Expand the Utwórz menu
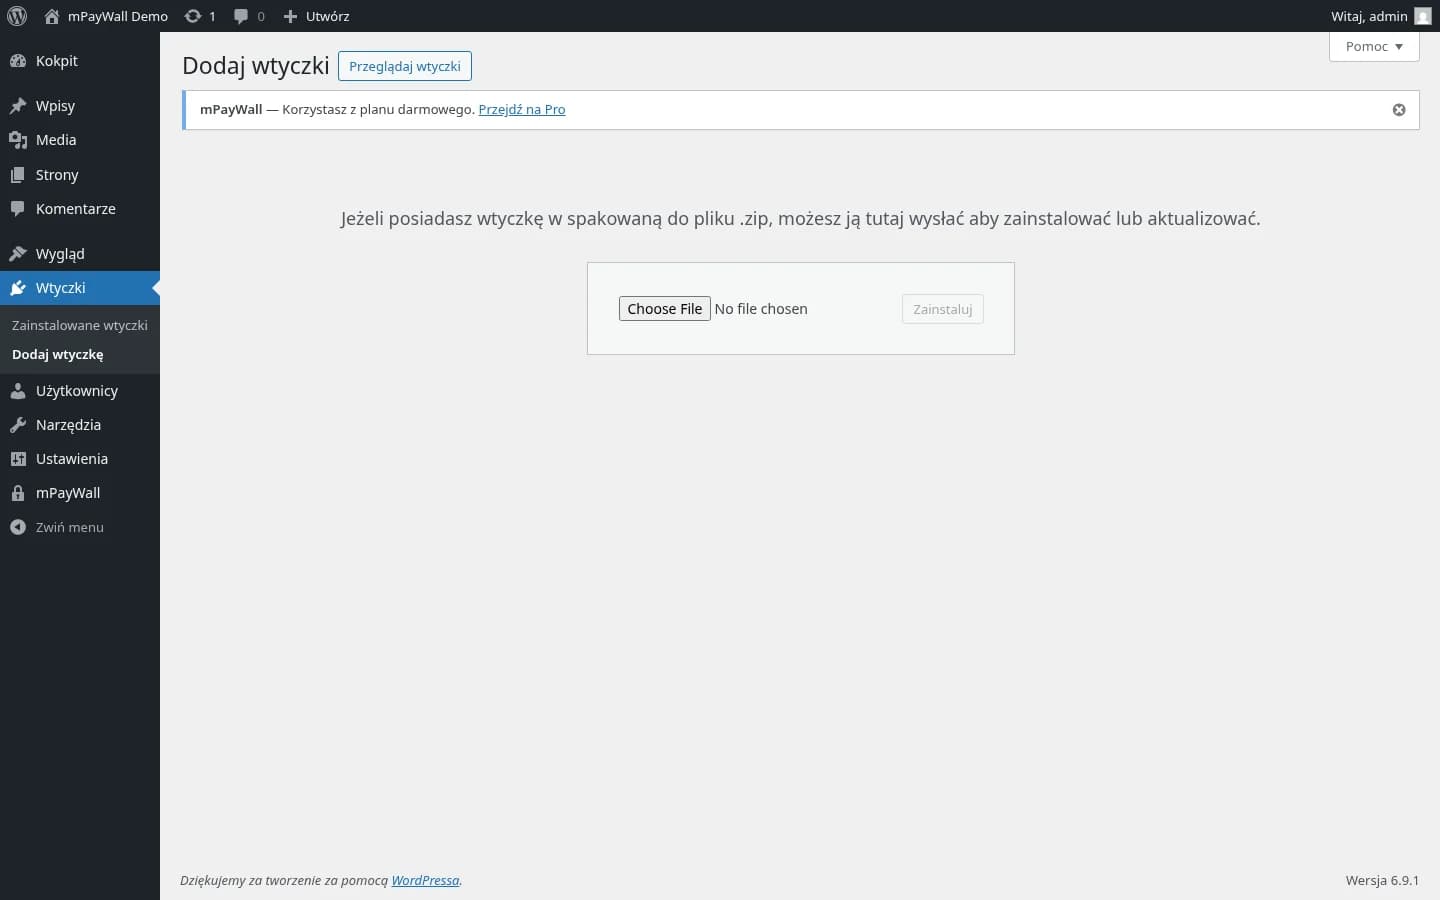The width and height of the screenshot is (1440, 900). tap(316, 16)
